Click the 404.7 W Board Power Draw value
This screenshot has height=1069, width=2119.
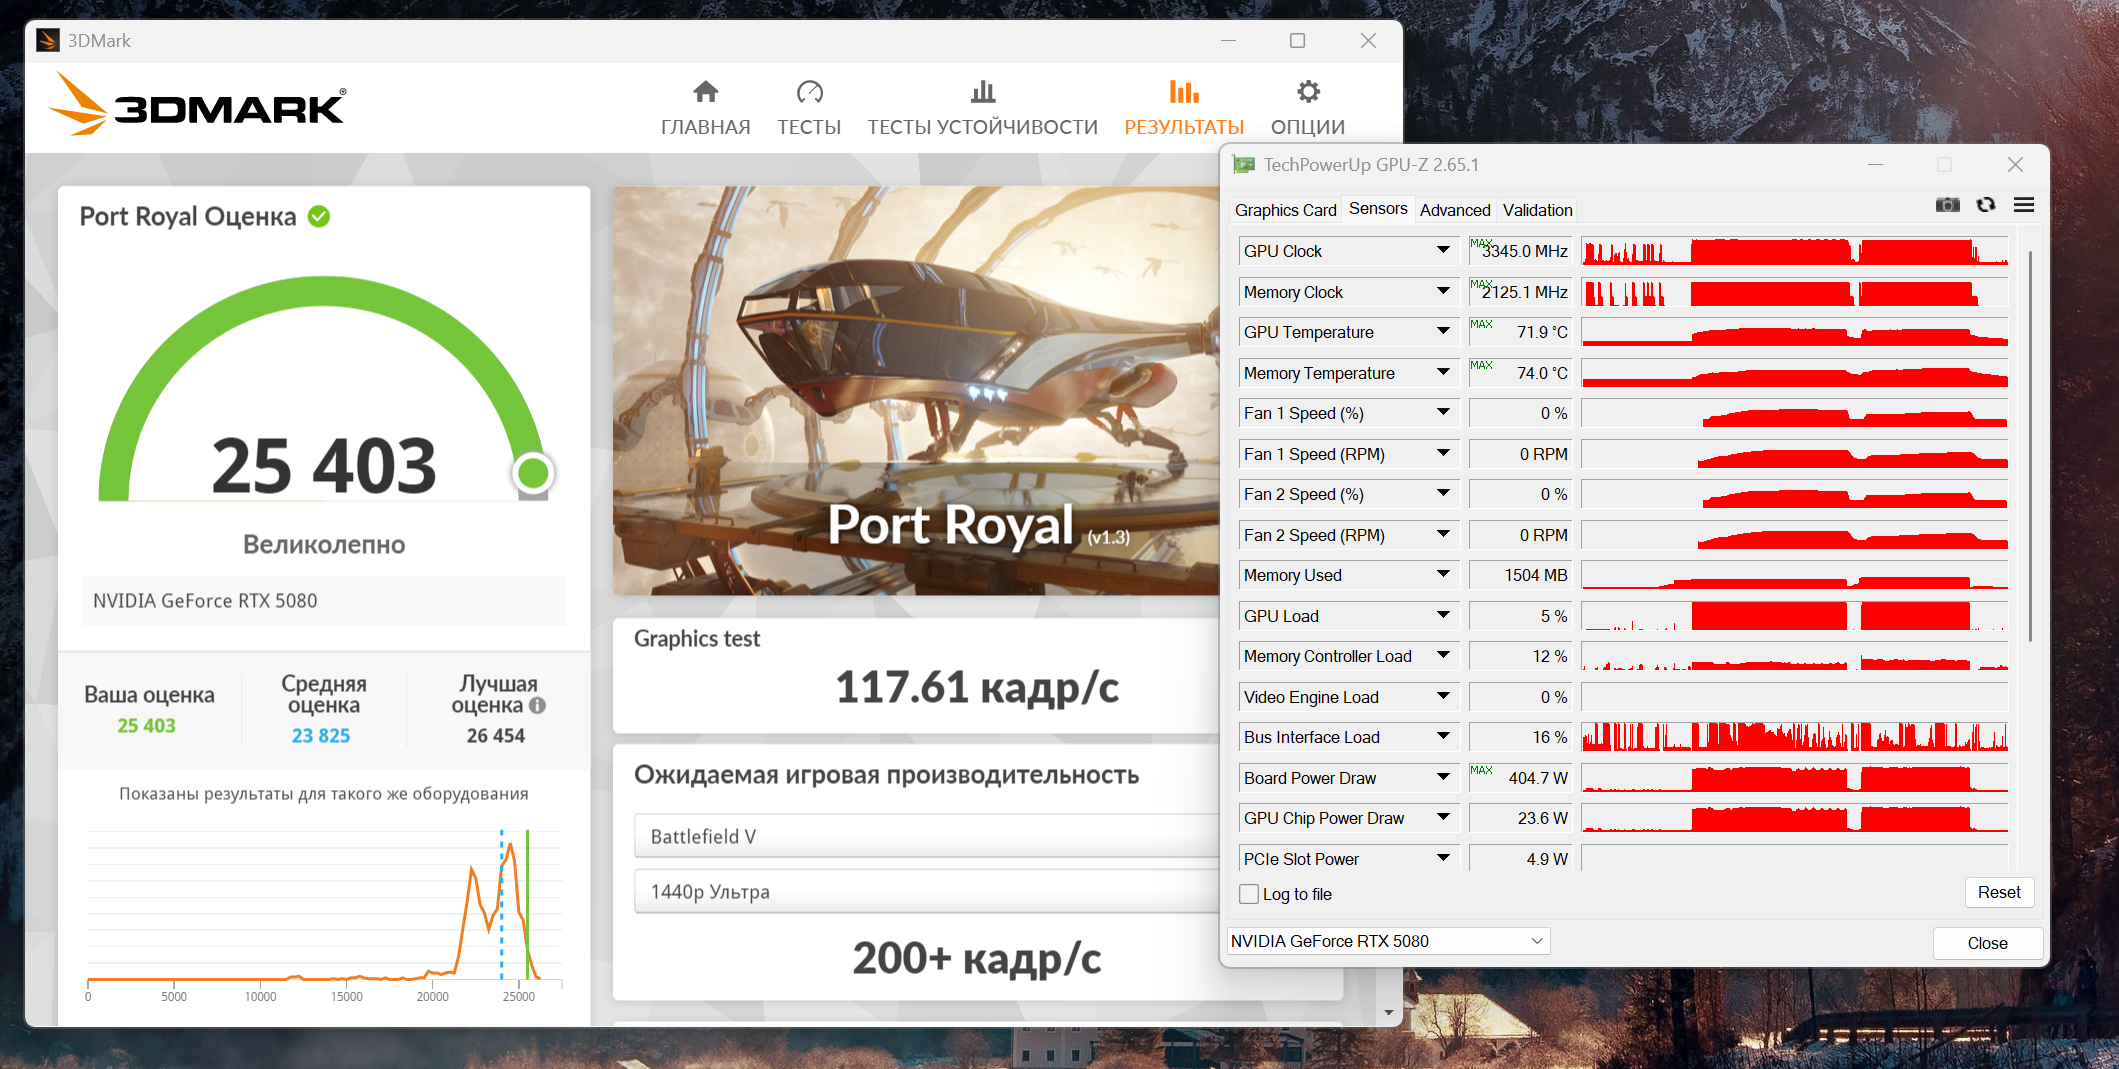1520,777
